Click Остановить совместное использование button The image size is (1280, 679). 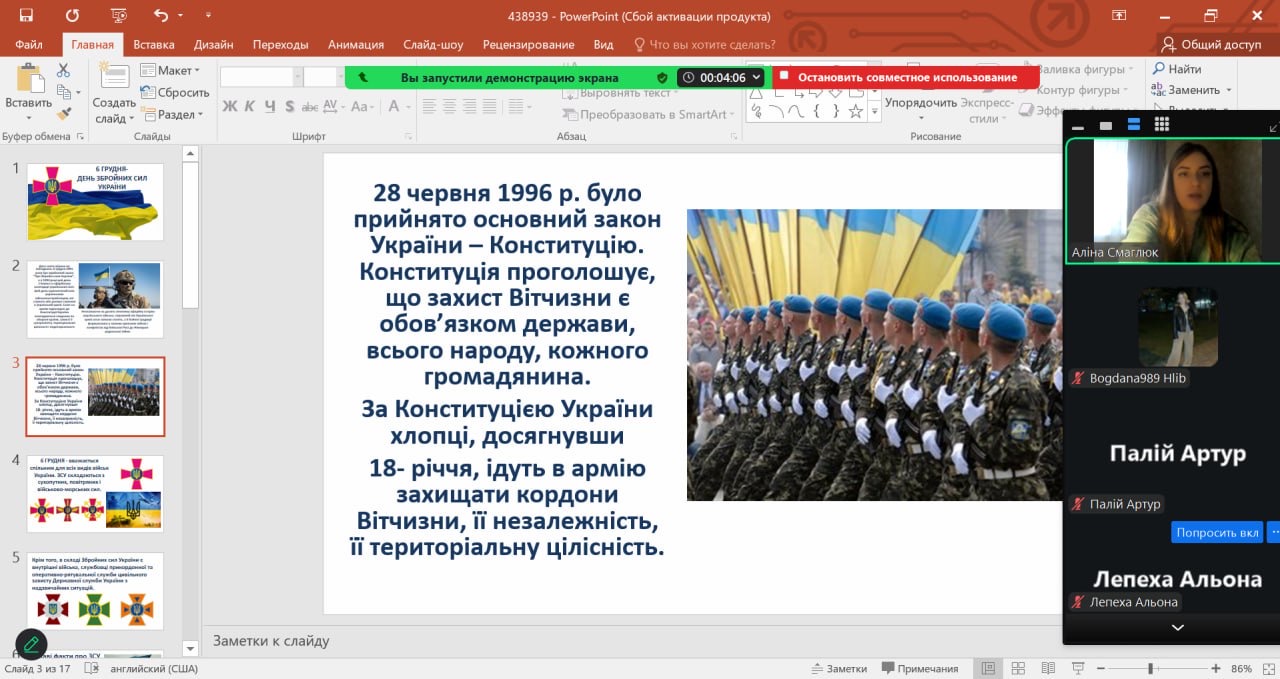coord(905,77)
